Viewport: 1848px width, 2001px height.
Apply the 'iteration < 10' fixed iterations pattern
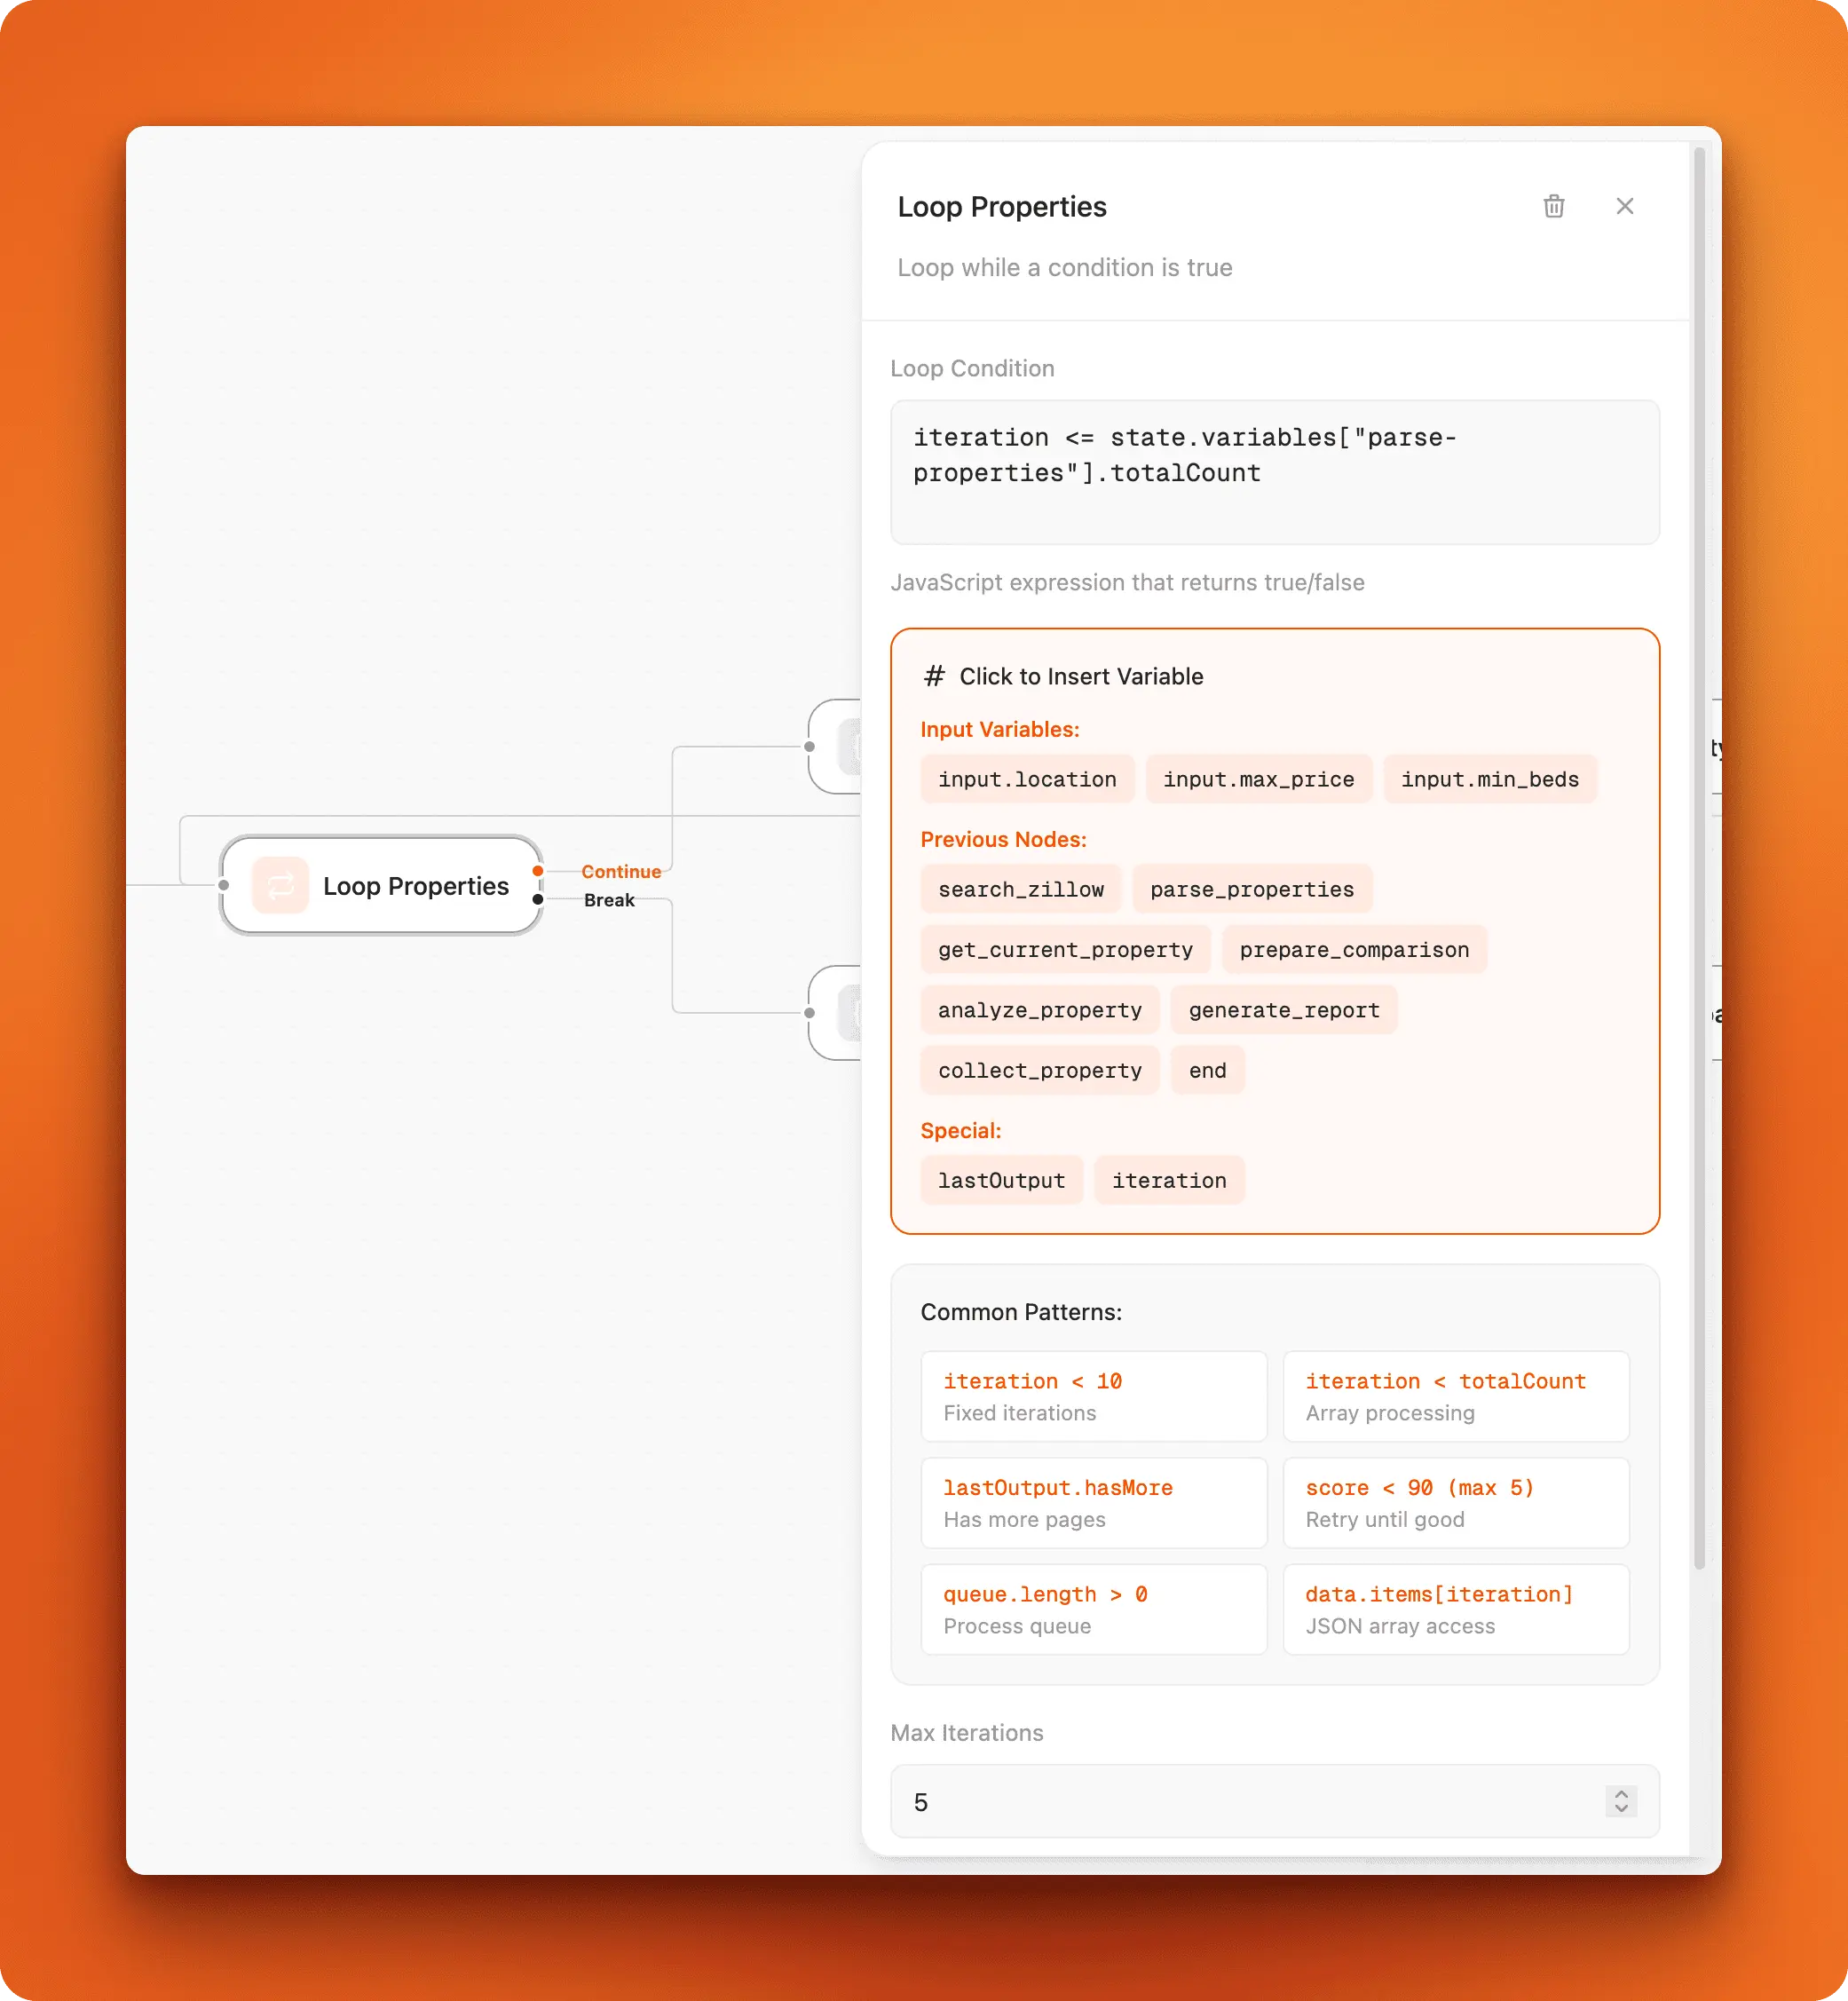[1093, 1396]
